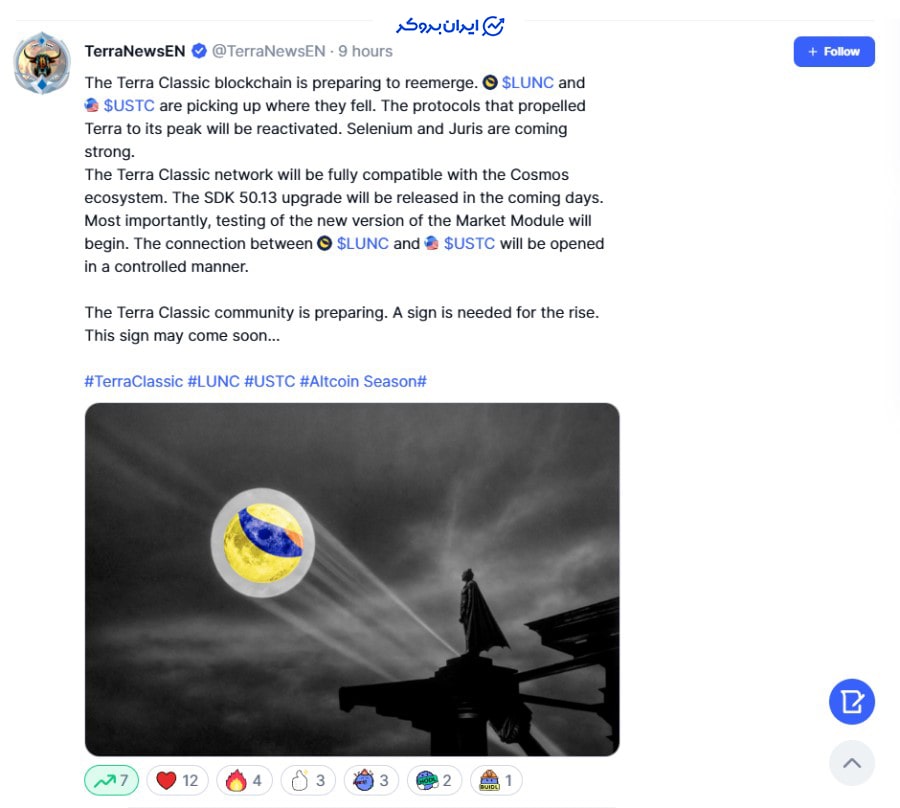Select the BUIDL reaction with count 1
This screenshot has width=900, height=808.
pyautogui.click(x=496, y=780)
